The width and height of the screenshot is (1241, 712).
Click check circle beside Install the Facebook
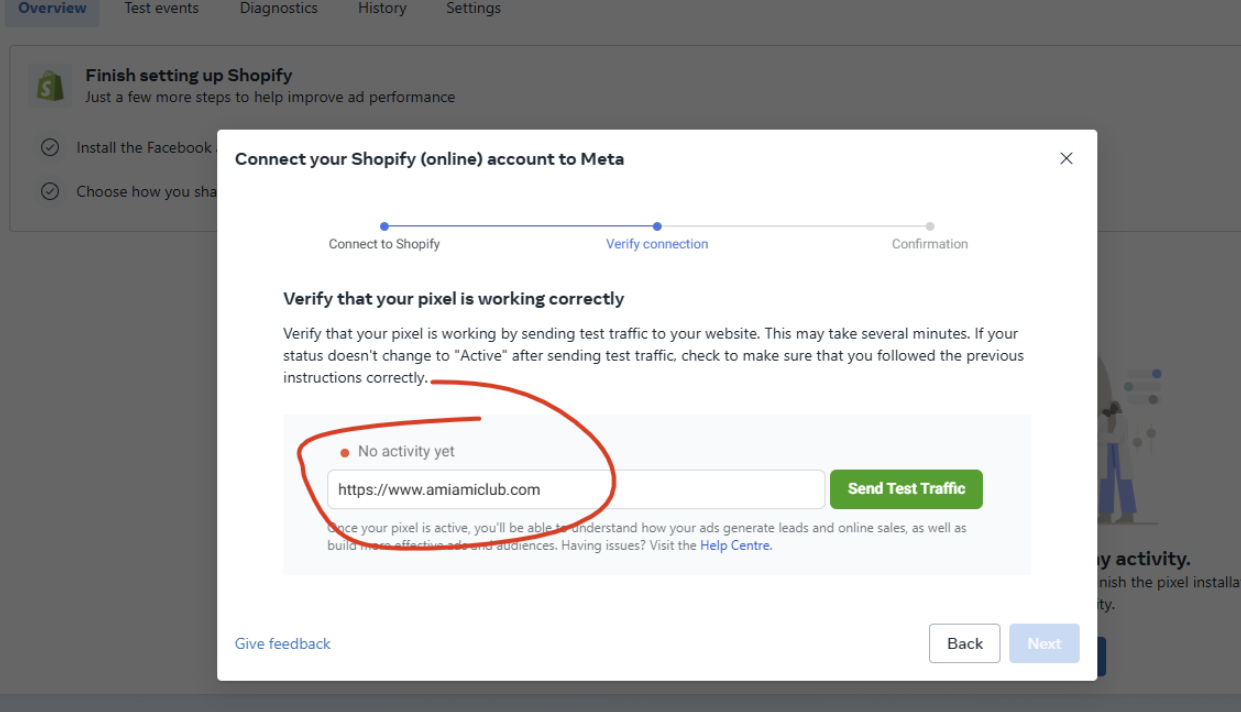click(x=50, y=148)
